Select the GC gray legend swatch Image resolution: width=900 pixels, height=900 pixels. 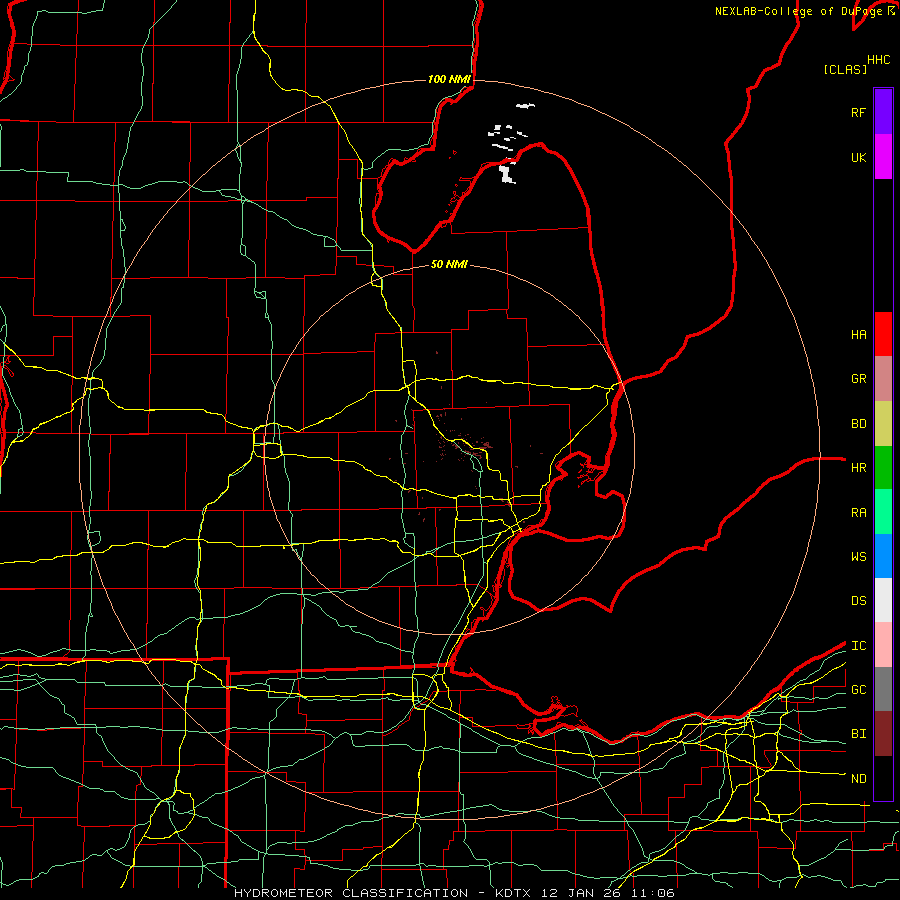[x=883, y=689]
